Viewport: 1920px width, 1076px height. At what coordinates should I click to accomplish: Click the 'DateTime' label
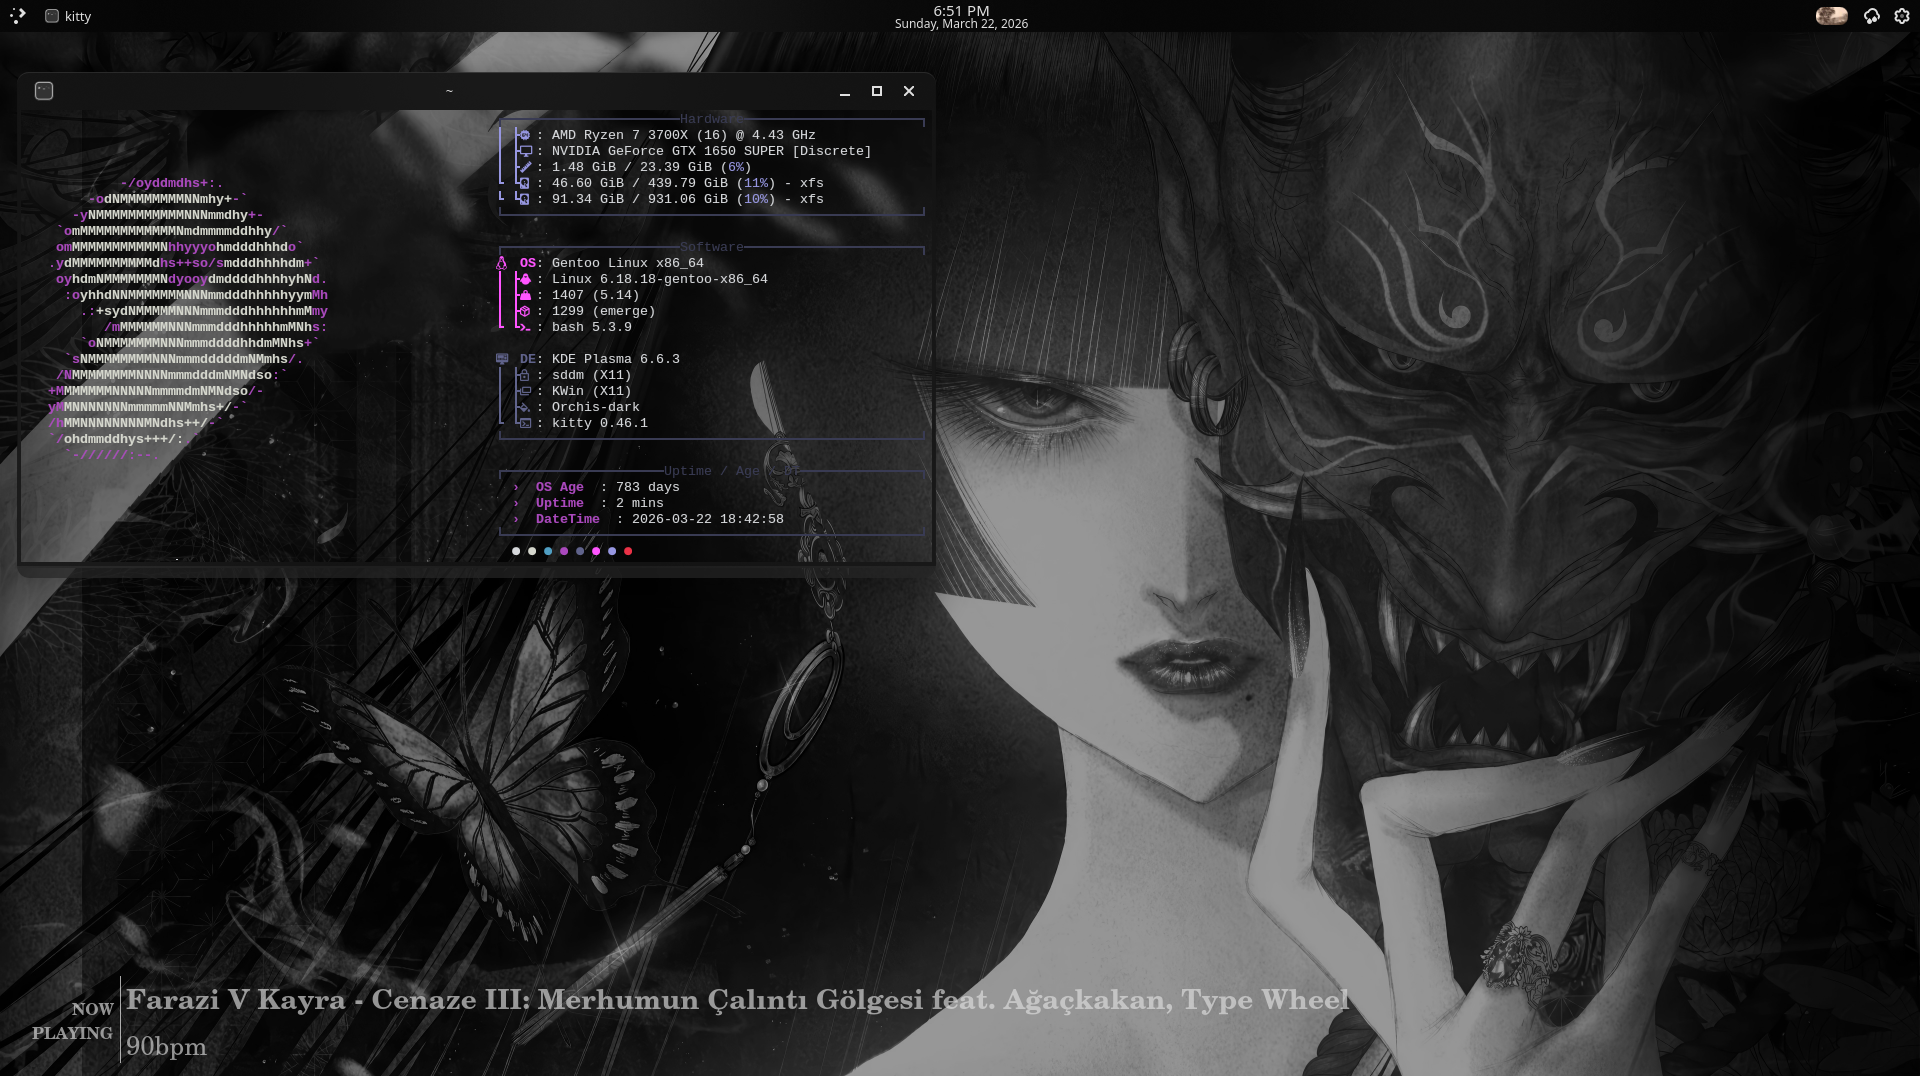(568, 519)
